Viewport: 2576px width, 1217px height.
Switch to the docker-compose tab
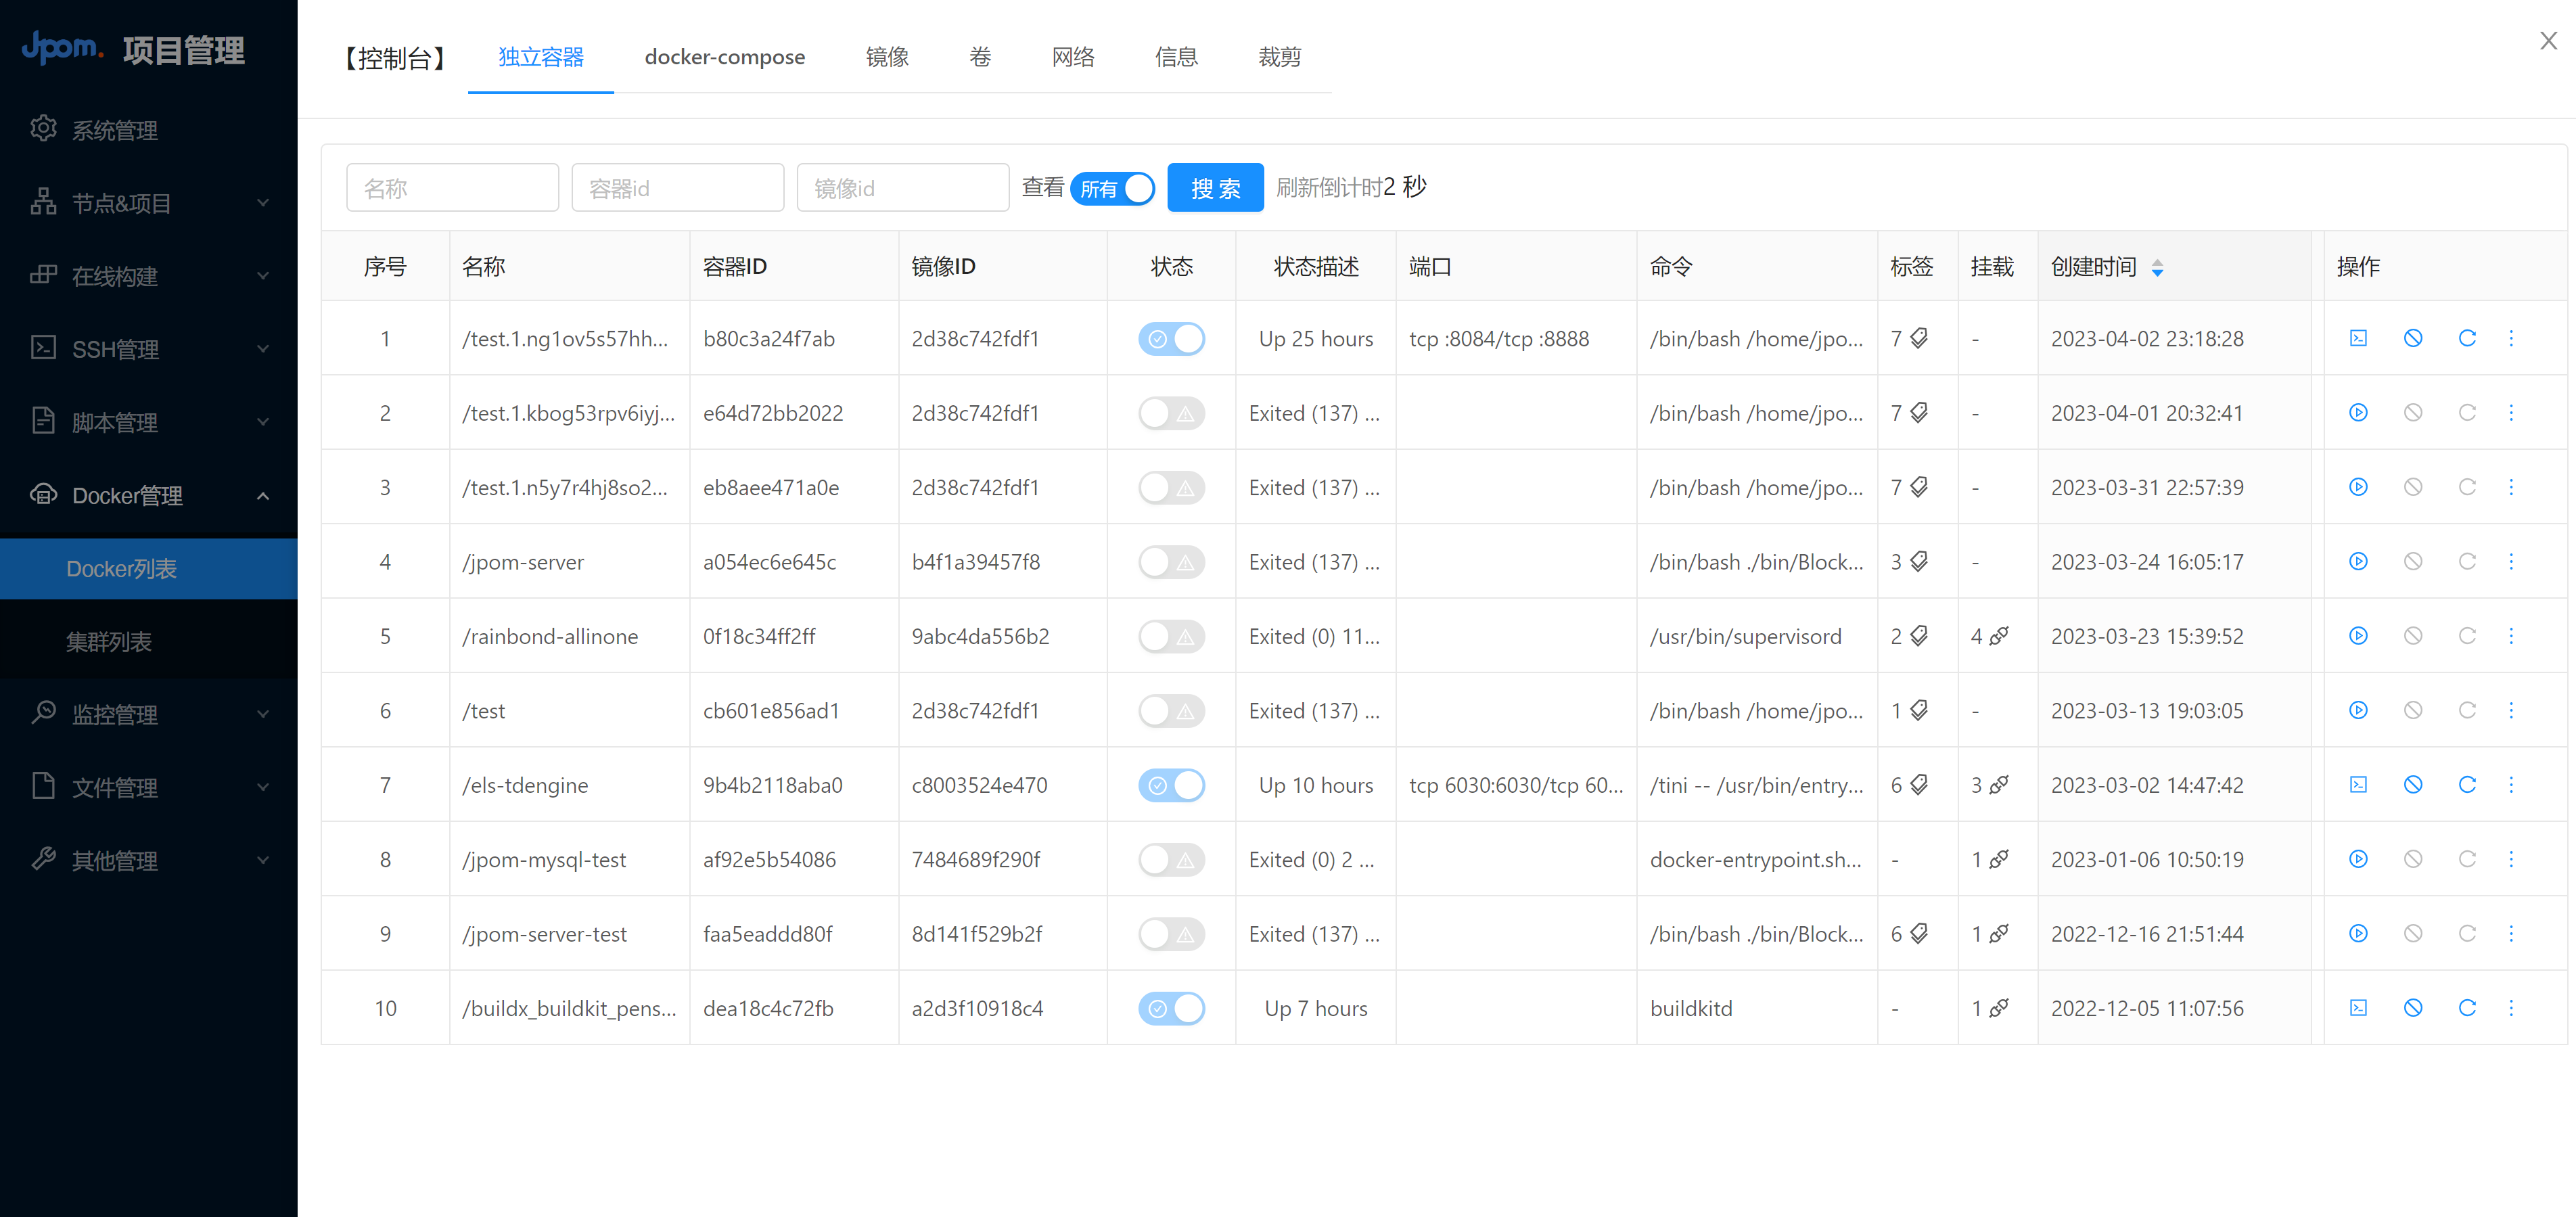click(x=725, y=57)
